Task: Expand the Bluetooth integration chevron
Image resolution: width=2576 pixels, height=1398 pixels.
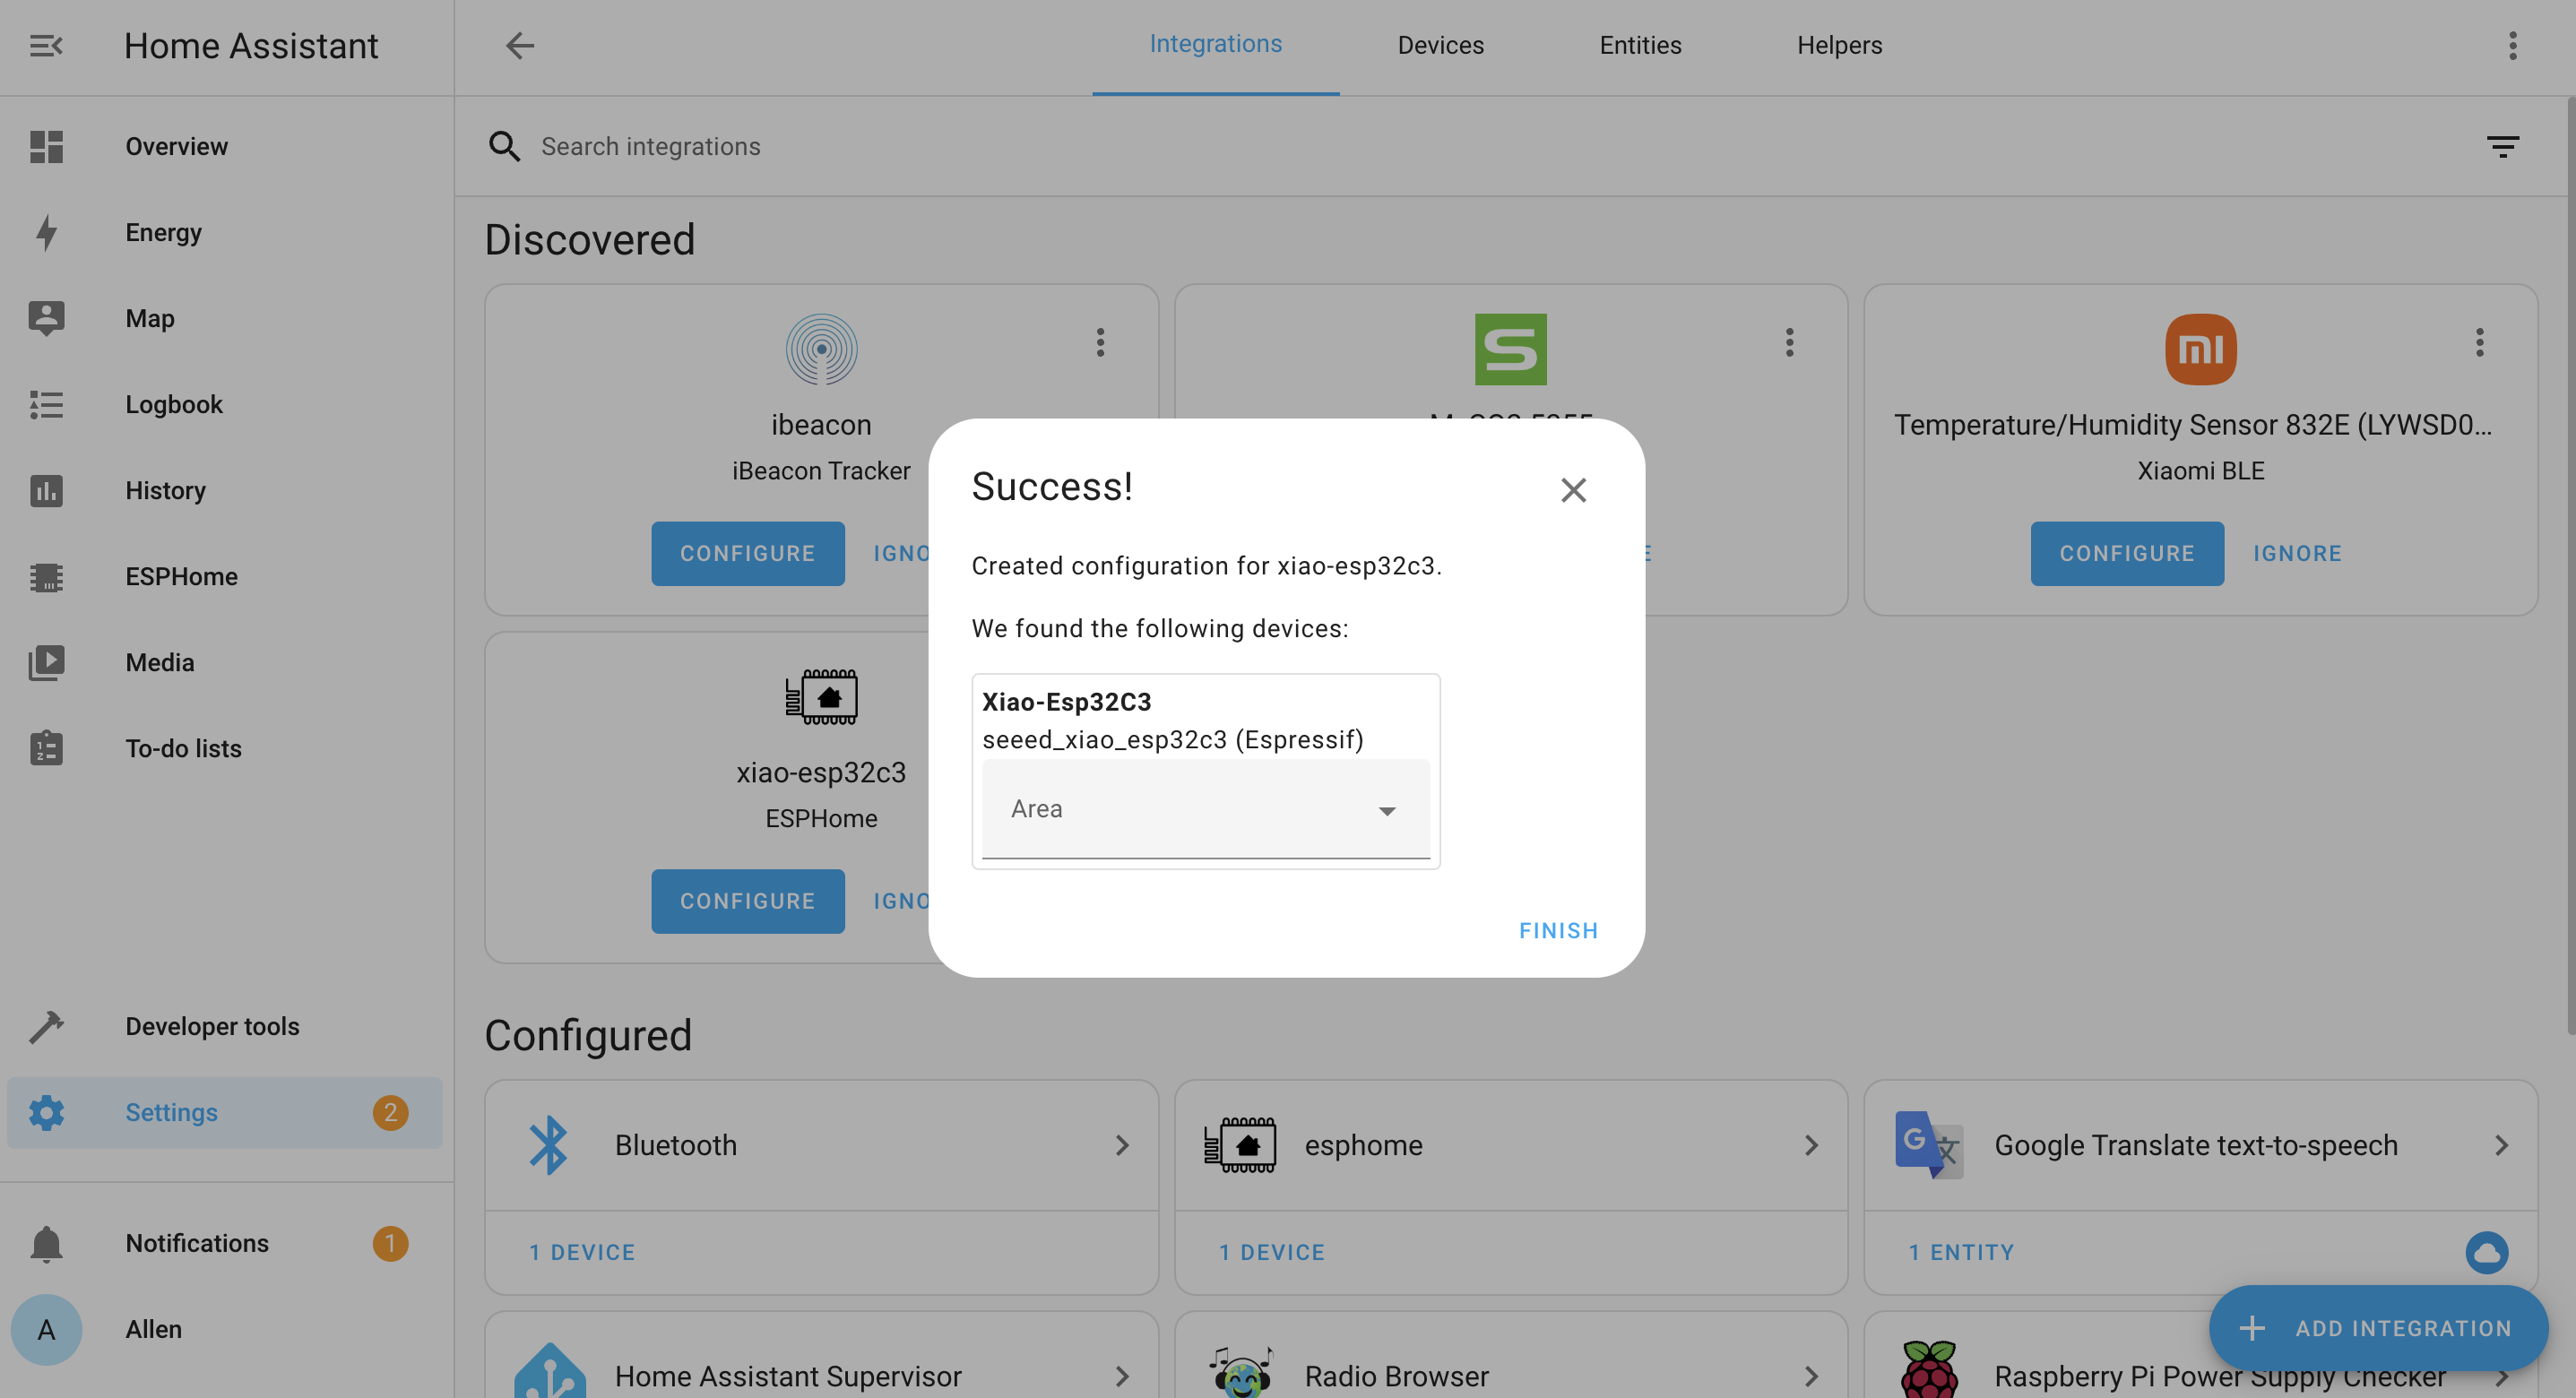Action: [1121, 1145]
